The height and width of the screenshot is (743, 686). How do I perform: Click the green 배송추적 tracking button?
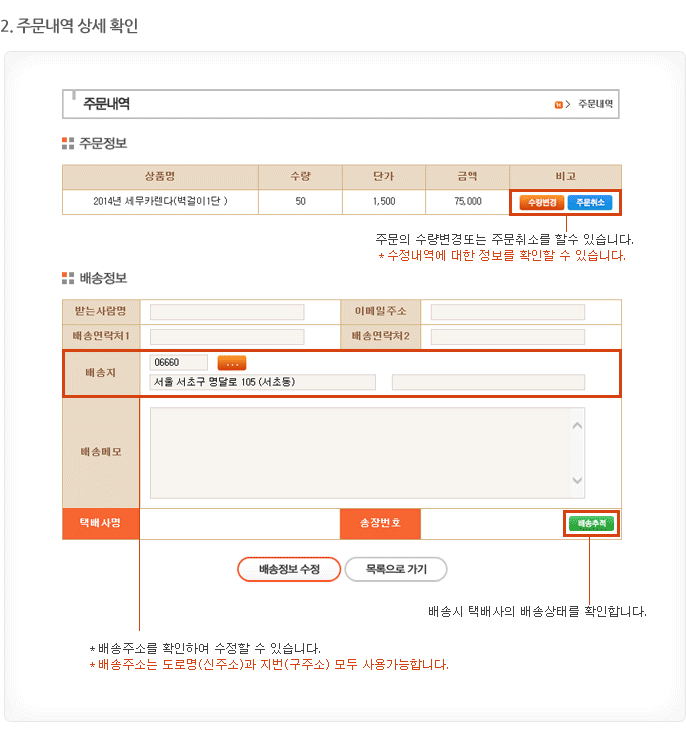pyautogui.click(x=591, y=523)
